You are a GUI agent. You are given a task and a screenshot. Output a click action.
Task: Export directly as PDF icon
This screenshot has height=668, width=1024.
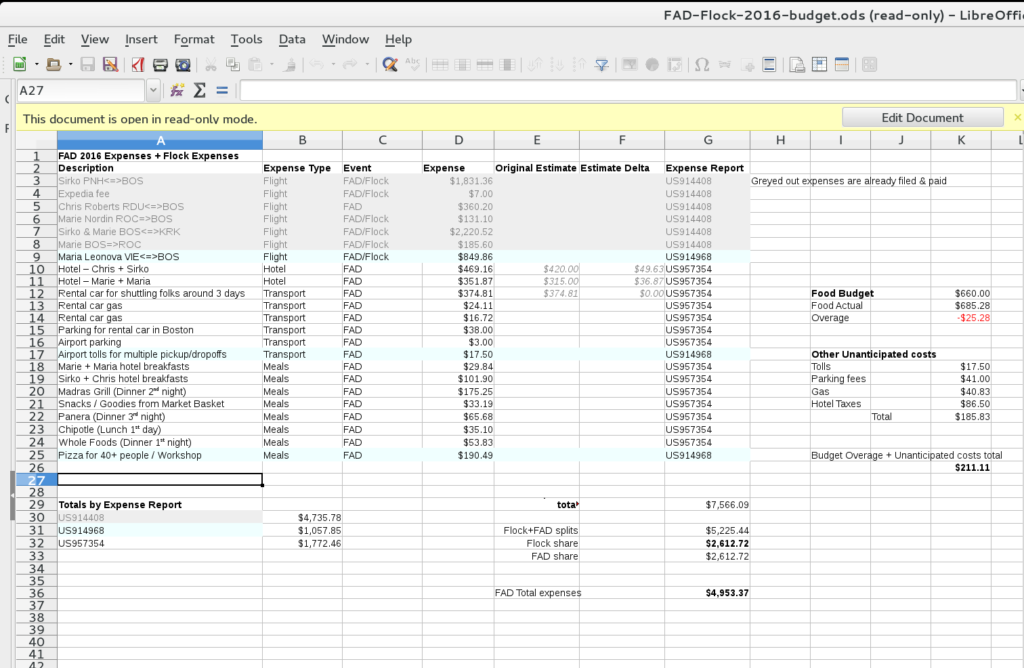(137, 65)
